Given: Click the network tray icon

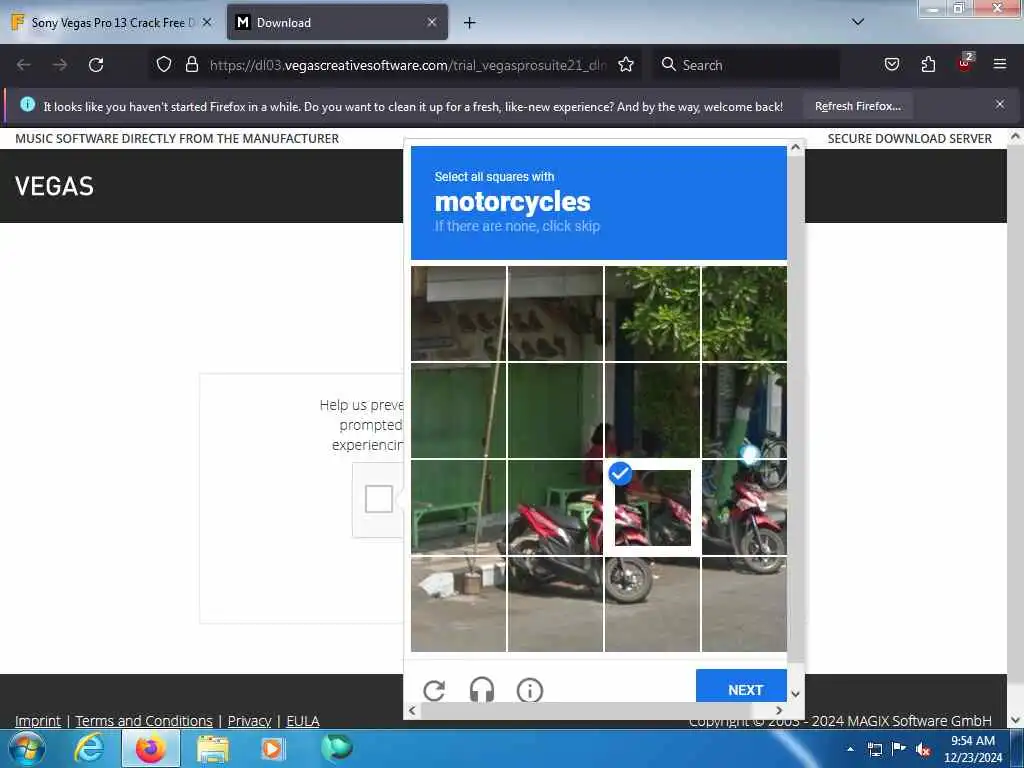Looking at the screenshot, I should click(x=874, y=750).
